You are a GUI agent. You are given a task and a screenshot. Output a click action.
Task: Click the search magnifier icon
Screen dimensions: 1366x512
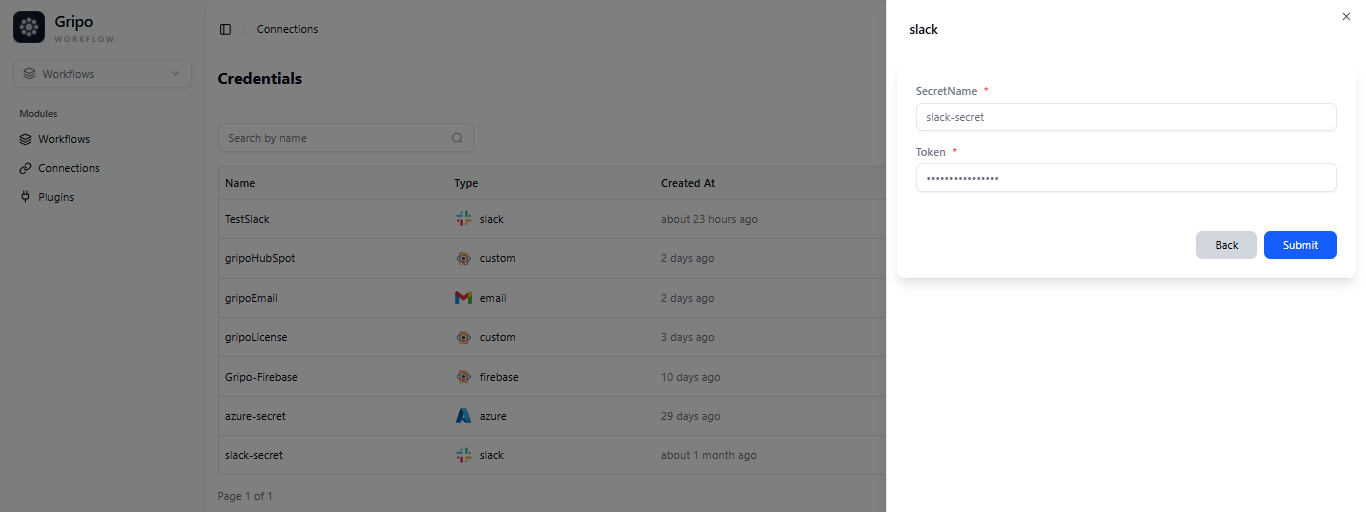coord(457,138)
